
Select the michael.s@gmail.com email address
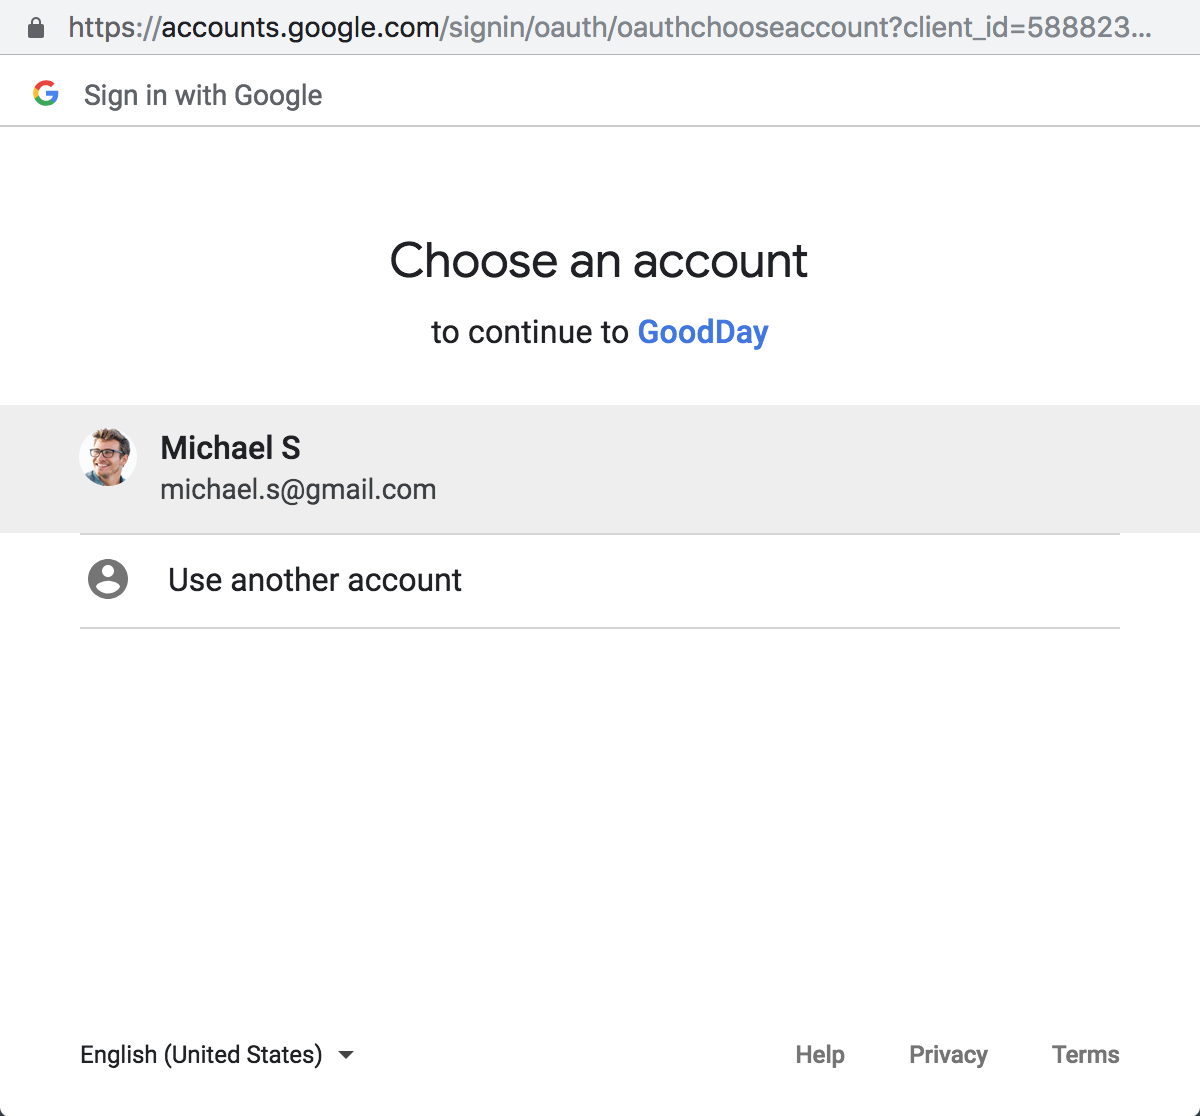(x=298, y=490)
